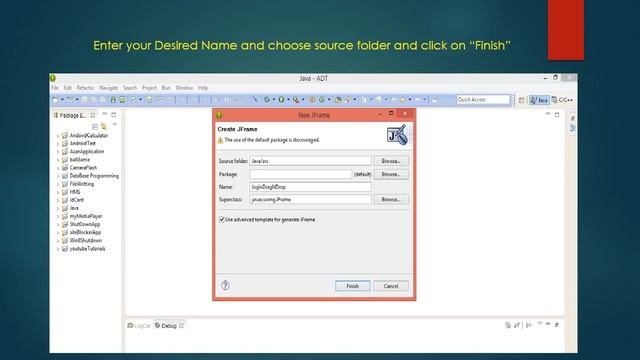Screen dimensions: 640x360
Task: Expand the AzanApplication project arrow
Action: [x=58, y=152]
